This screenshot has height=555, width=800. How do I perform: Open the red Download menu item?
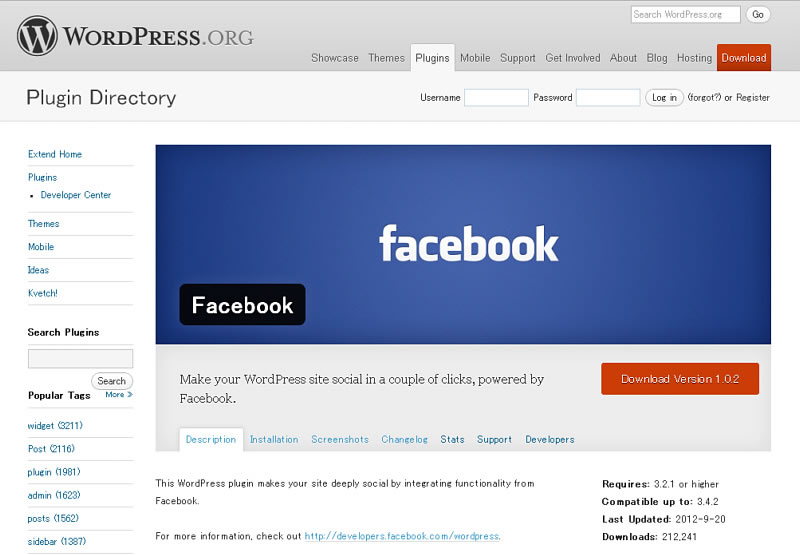[x=743, y=58]
